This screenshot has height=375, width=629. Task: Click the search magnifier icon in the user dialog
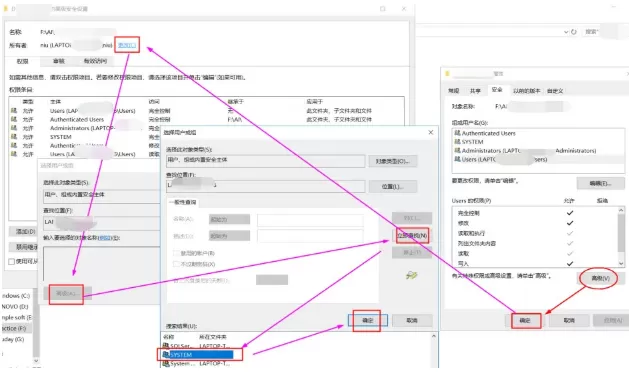(412, 275)
